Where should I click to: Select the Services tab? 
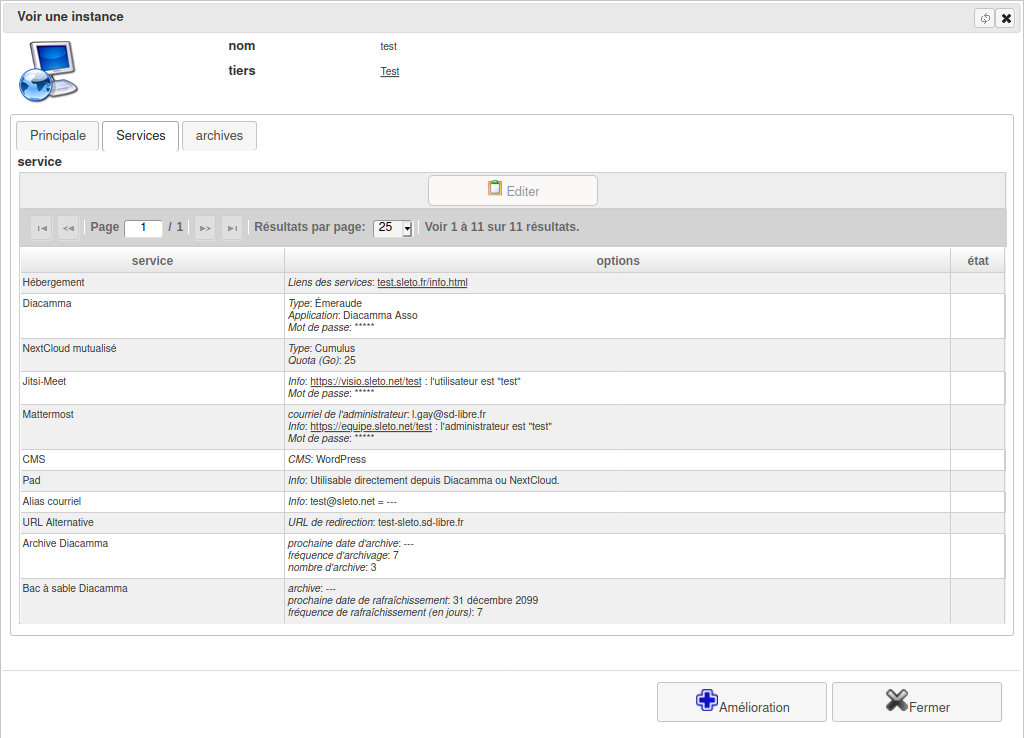click(x=141, y=136)
